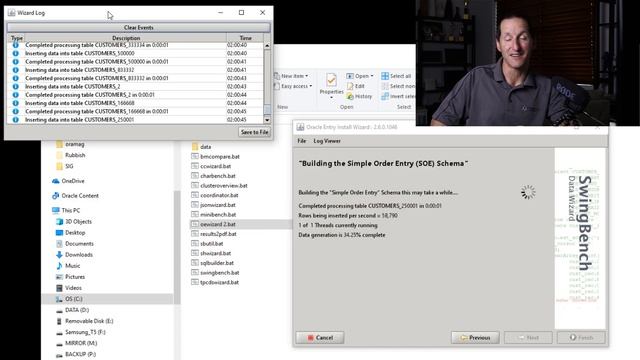This screenshot has width=640, height=360.
Task: Open the Easy access dropdown in Explorer
Action: click(293, 86)
